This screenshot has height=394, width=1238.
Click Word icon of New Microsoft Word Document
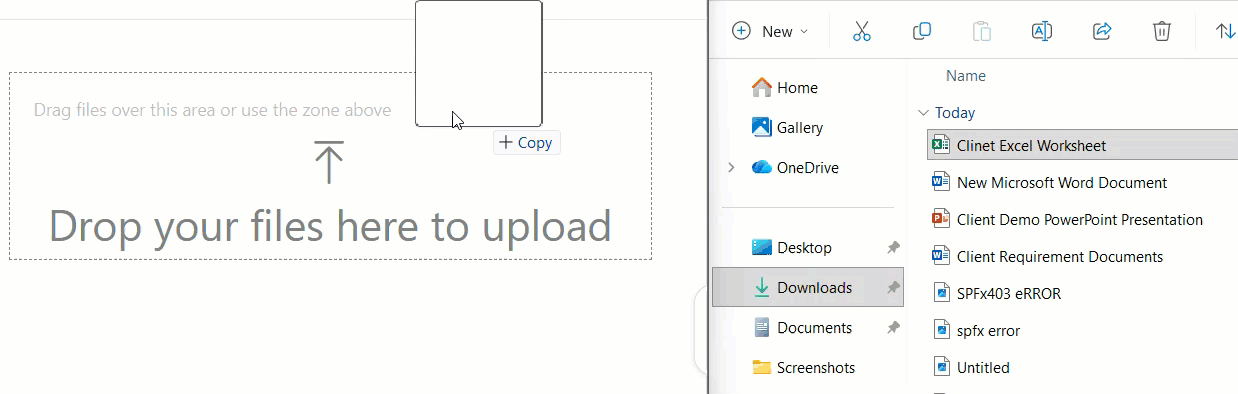pyautogui.click(x=940, y=182)
